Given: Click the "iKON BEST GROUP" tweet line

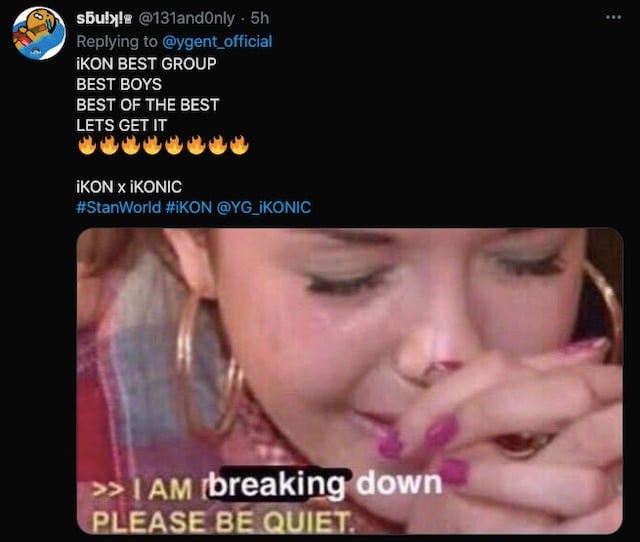Looking at the screenshot, I should click(146, 64).
